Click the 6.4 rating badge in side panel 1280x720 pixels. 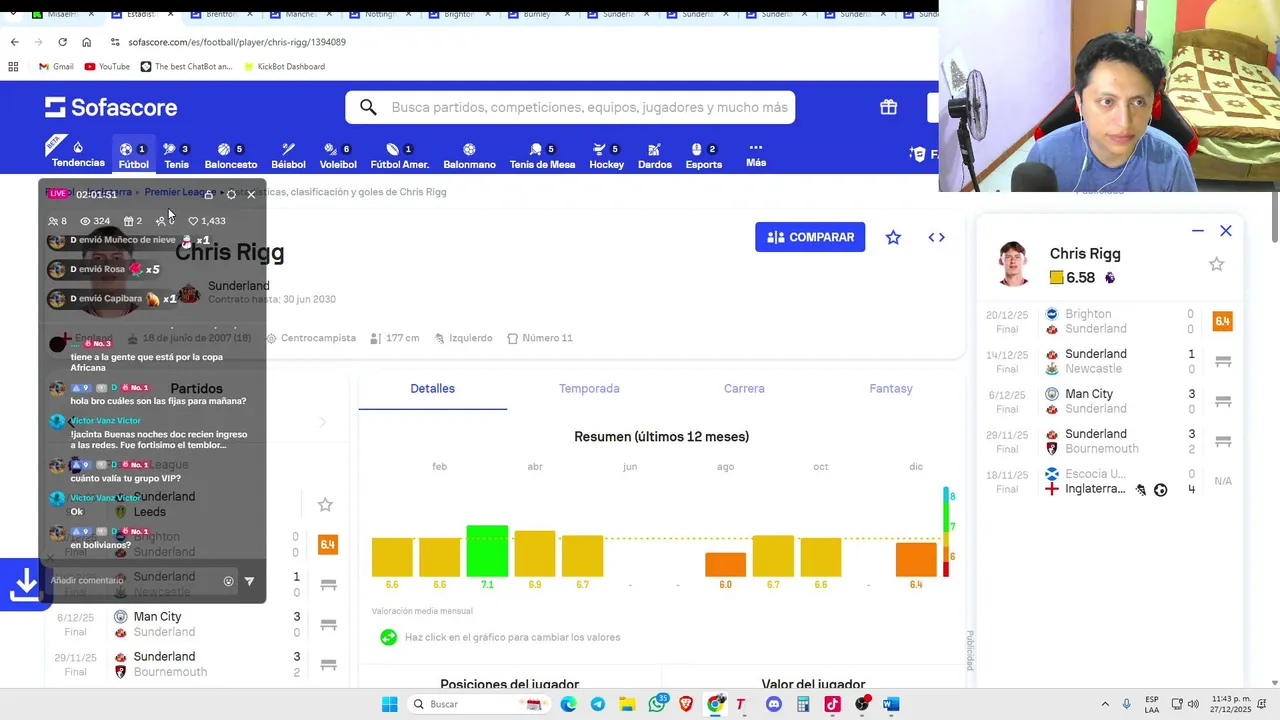1222,321
